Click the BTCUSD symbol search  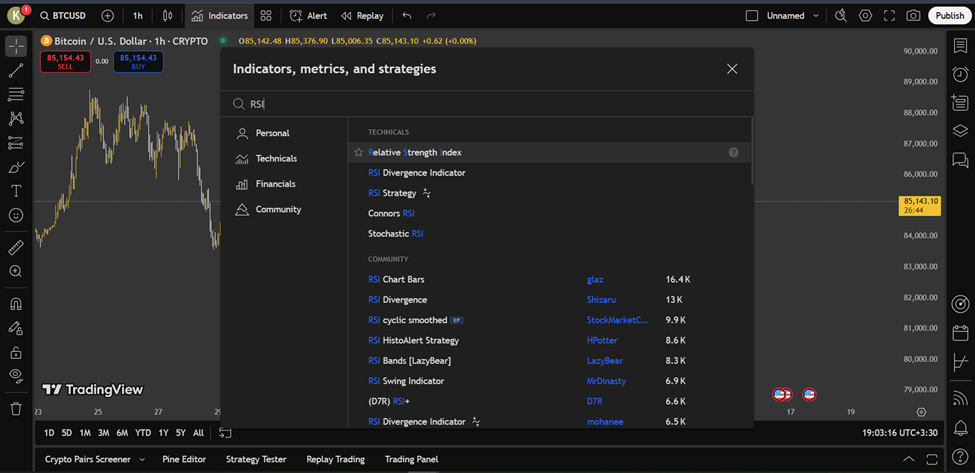click(x=63, y=16)
